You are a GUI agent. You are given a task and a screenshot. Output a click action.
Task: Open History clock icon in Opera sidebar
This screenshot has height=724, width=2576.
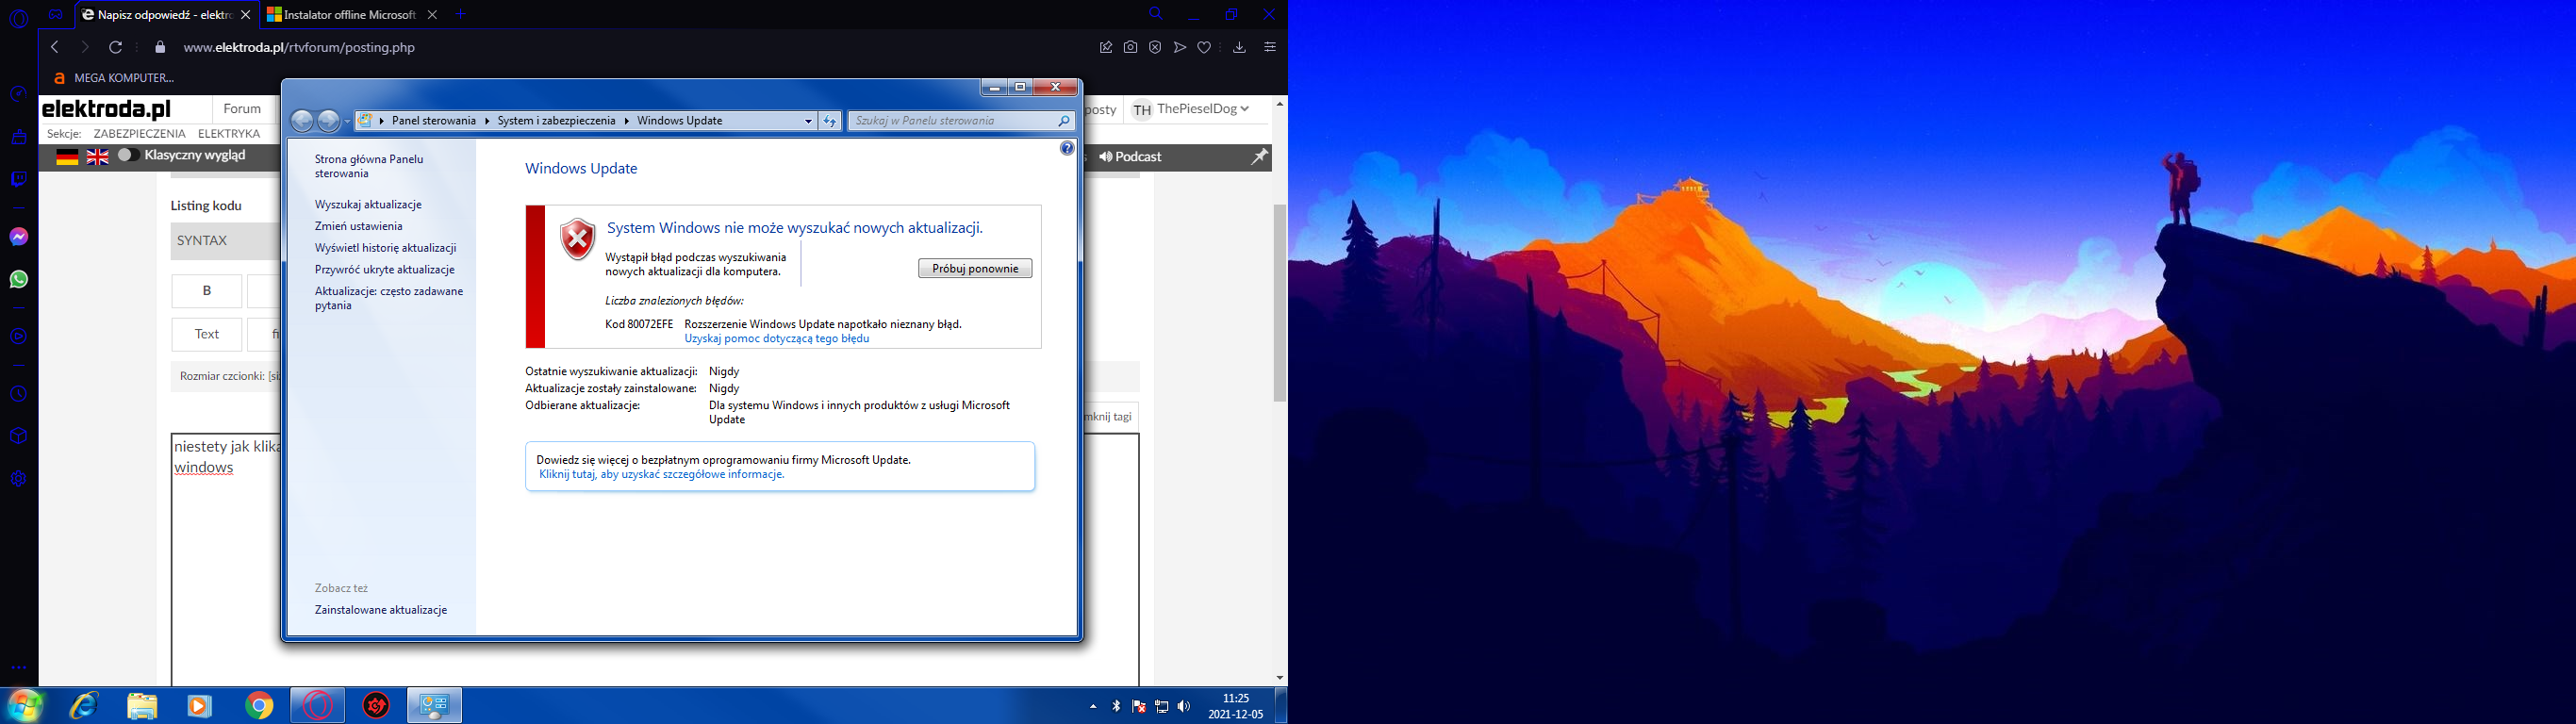pos(19,395)
